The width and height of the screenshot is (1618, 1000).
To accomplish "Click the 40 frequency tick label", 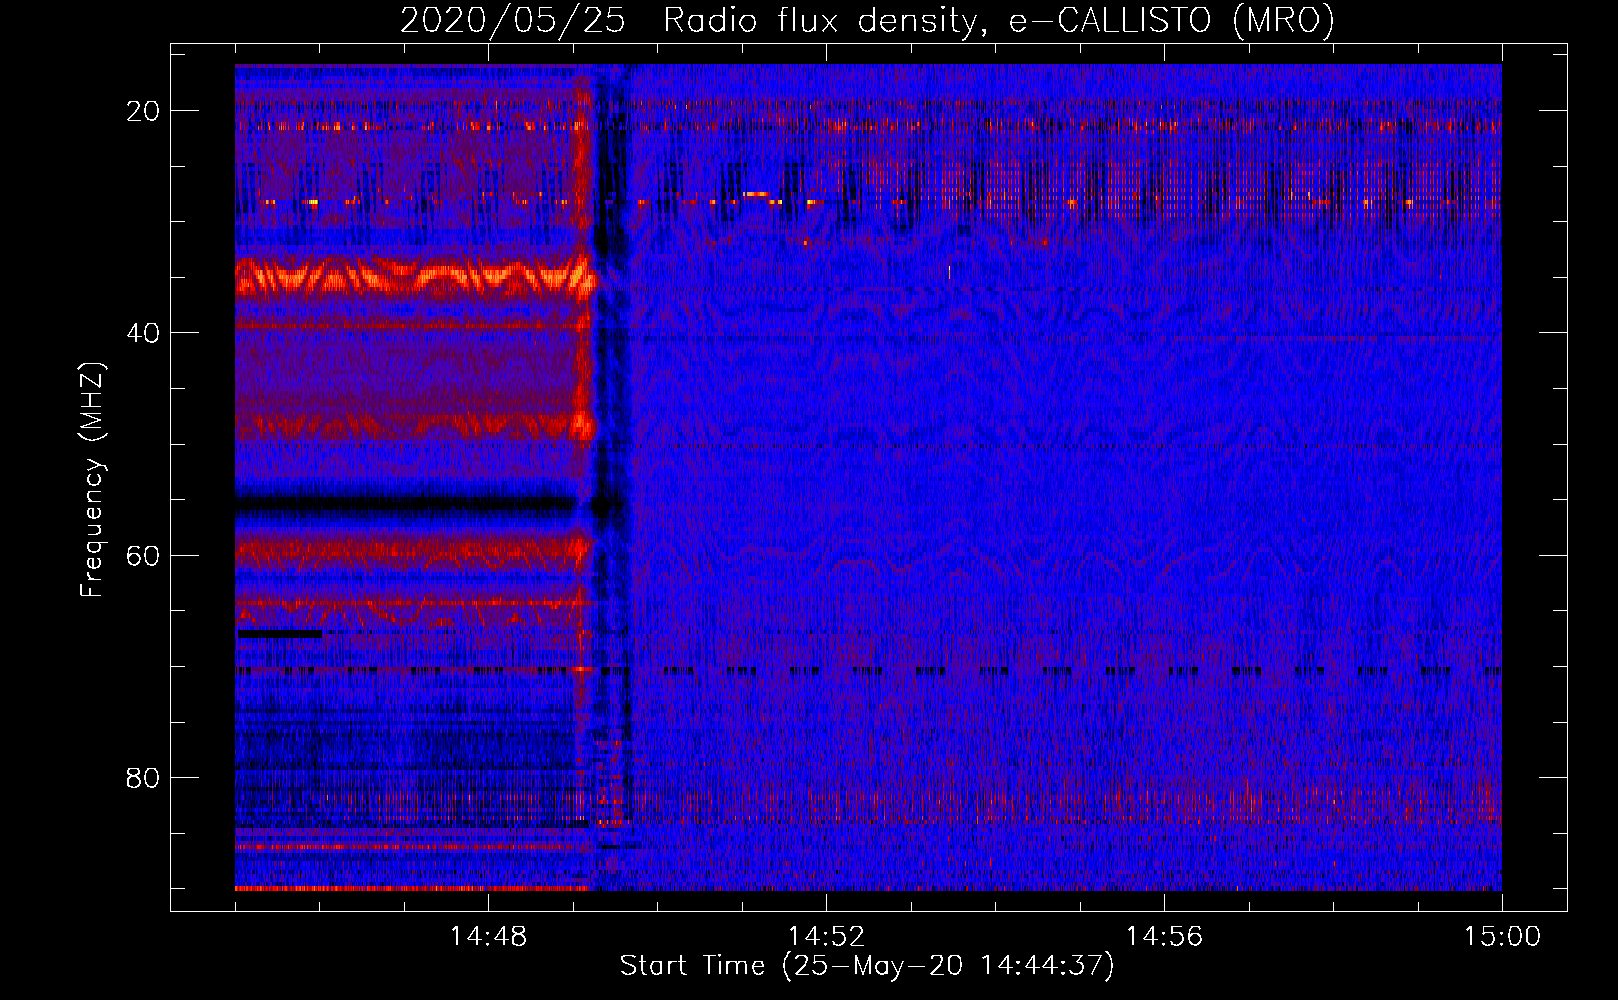I will point(143,333).
